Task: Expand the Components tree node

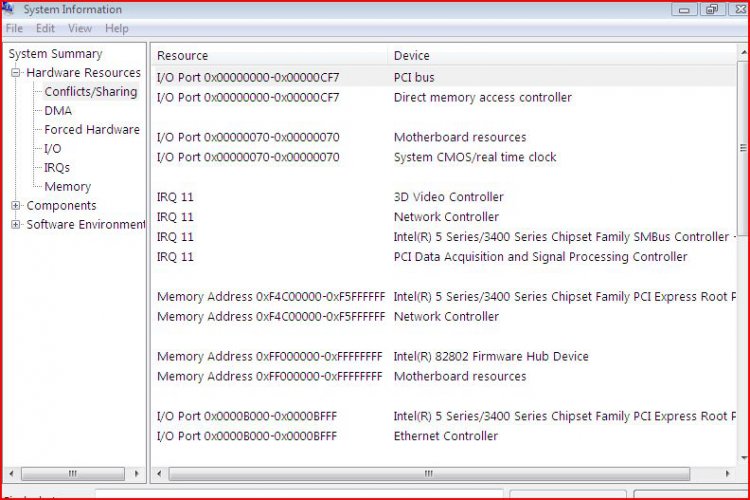Action: click(16, 206)
